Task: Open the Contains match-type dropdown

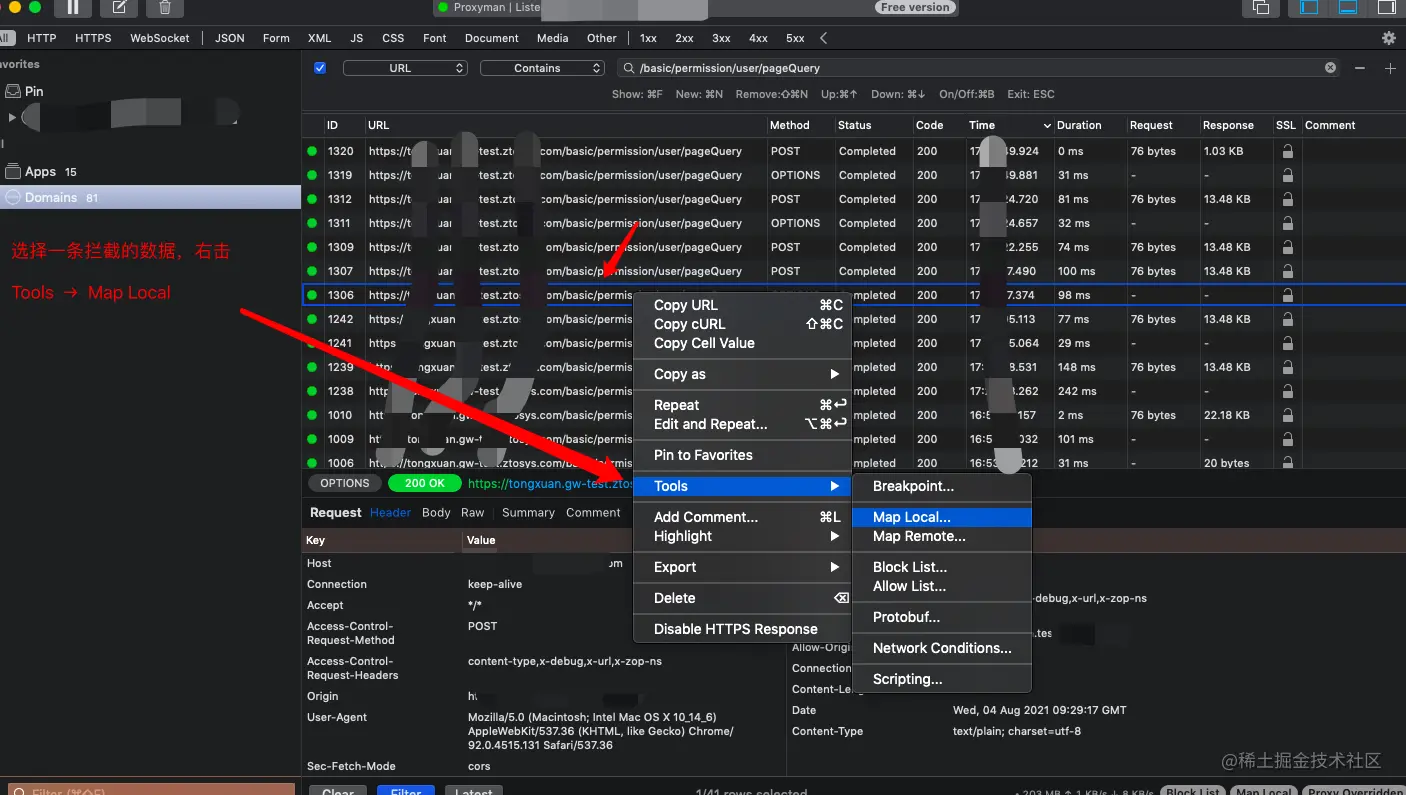Action: tap(542, 68)
